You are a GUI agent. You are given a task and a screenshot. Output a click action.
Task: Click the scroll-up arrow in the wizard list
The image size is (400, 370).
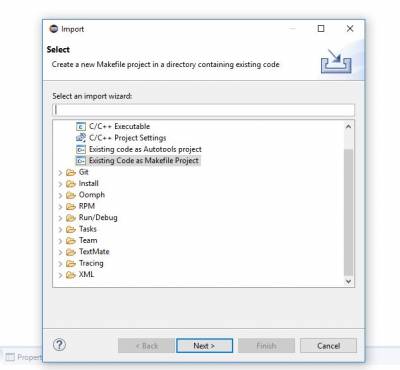(x=348, y=127)
